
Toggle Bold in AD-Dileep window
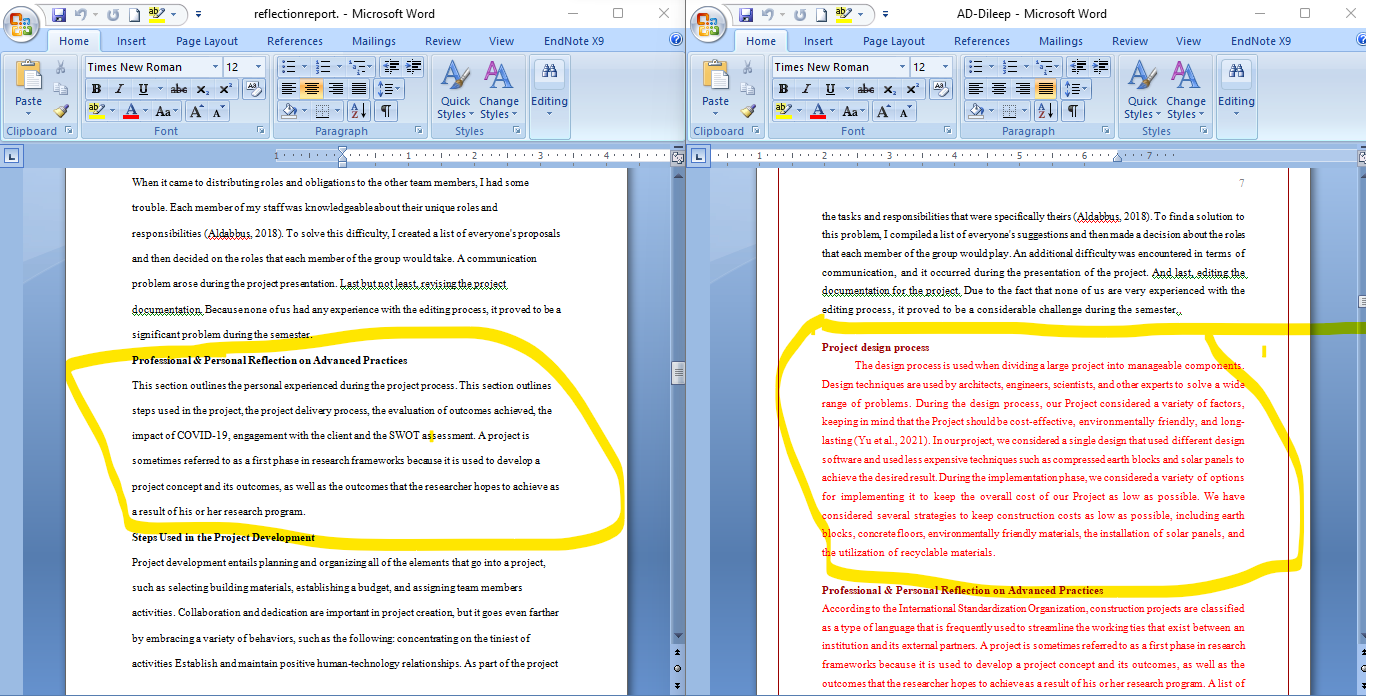(x=784, y=89)
